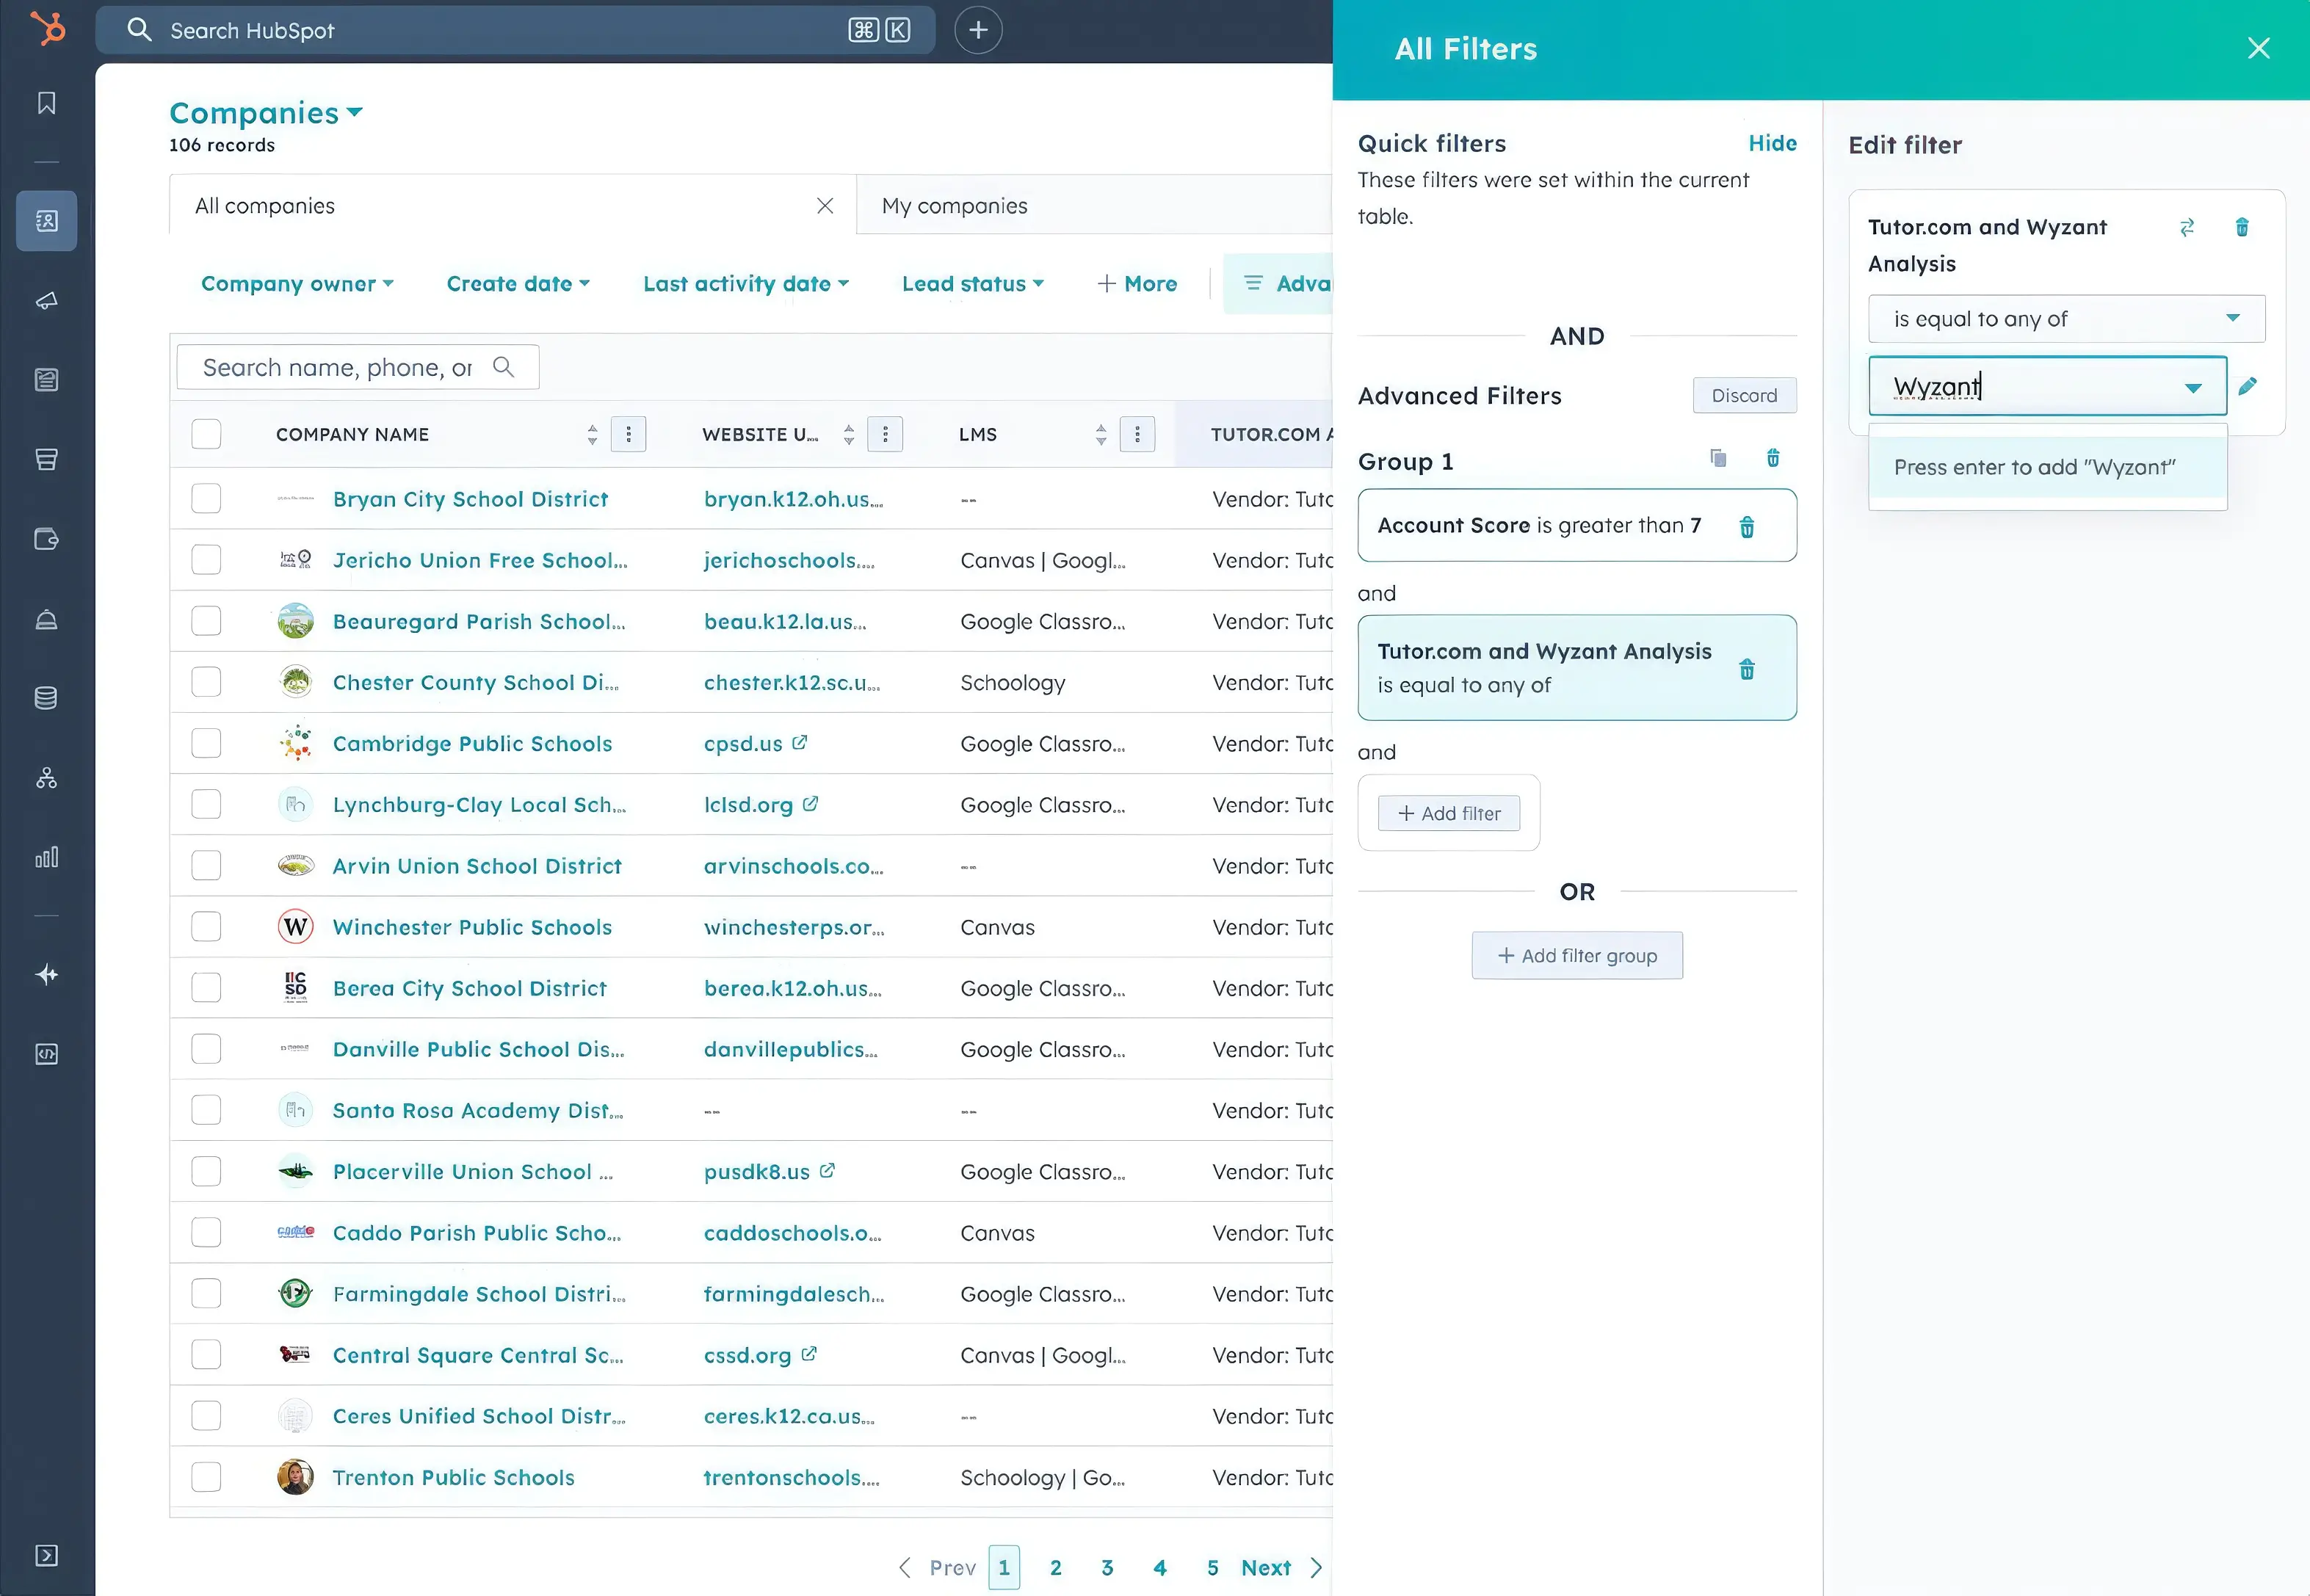This screenshot has height=1596, width=2310.
Task: Switch to the My companies tab
Action: click(x=954, y=206)
